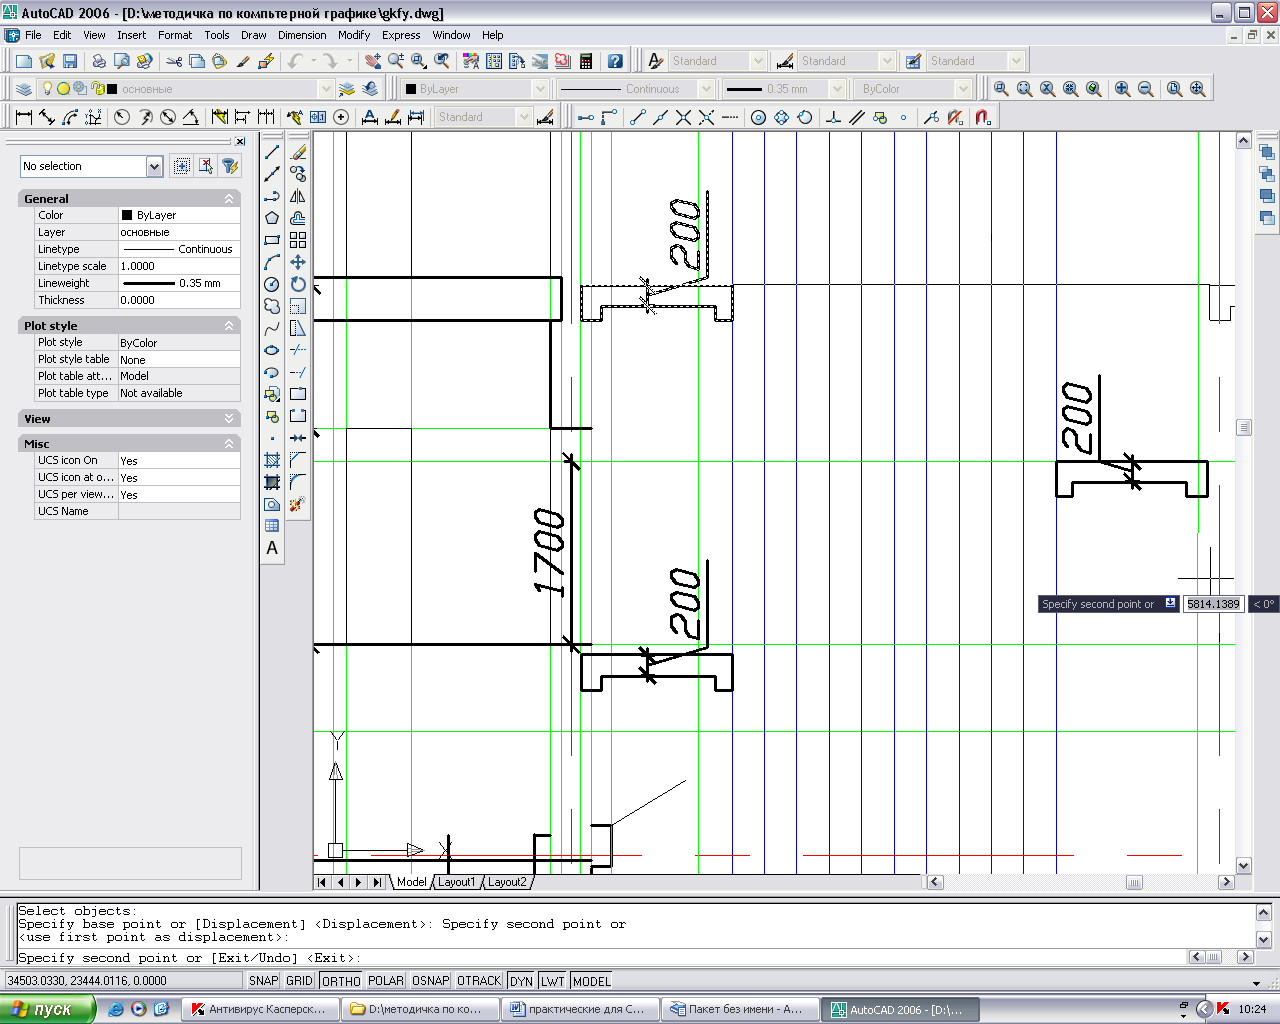Toggle OTRACK in status bar
1280x1024 pixels.
[x=479, y=981]
